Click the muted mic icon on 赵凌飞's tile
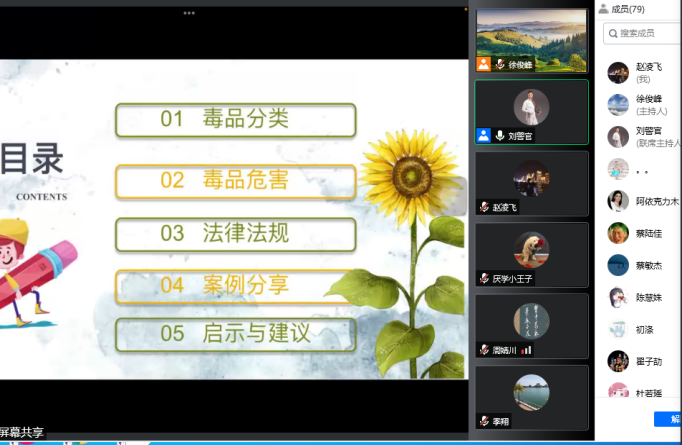The image size is (682, 445). pos(484,207)
